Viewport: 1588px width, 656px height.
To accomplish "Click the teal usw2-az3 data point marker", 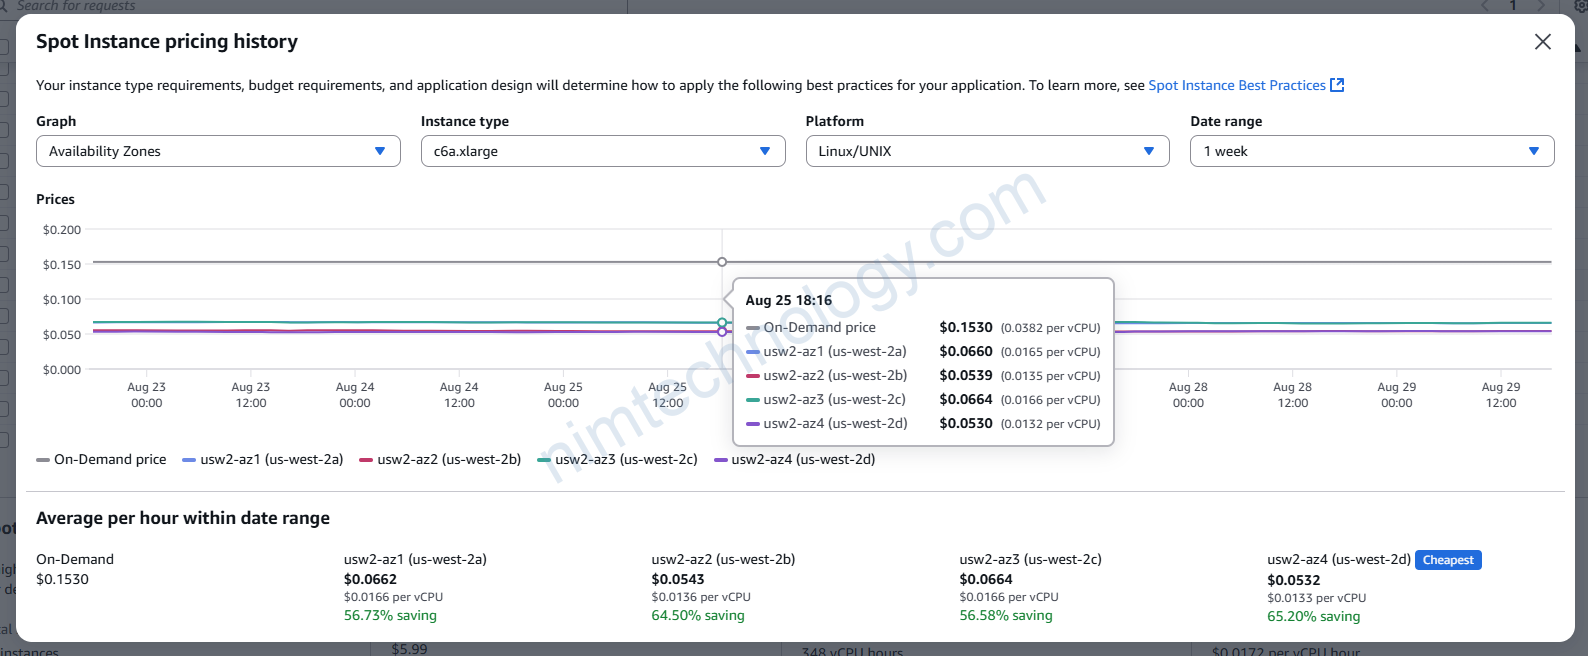I will (x=722, y=323).
